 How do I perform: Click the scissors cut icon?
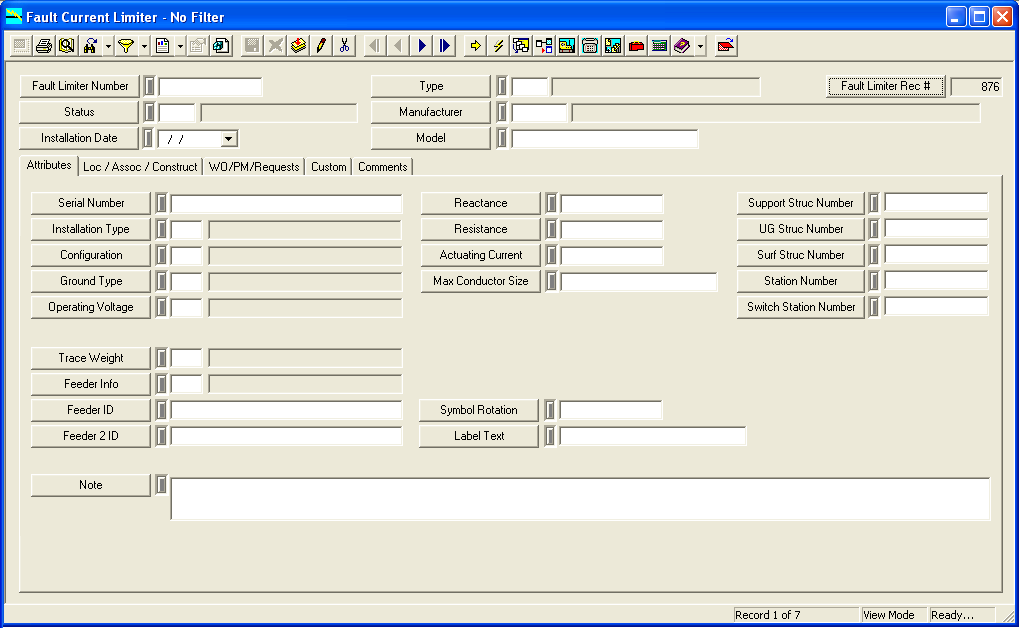tap(344, 46)
